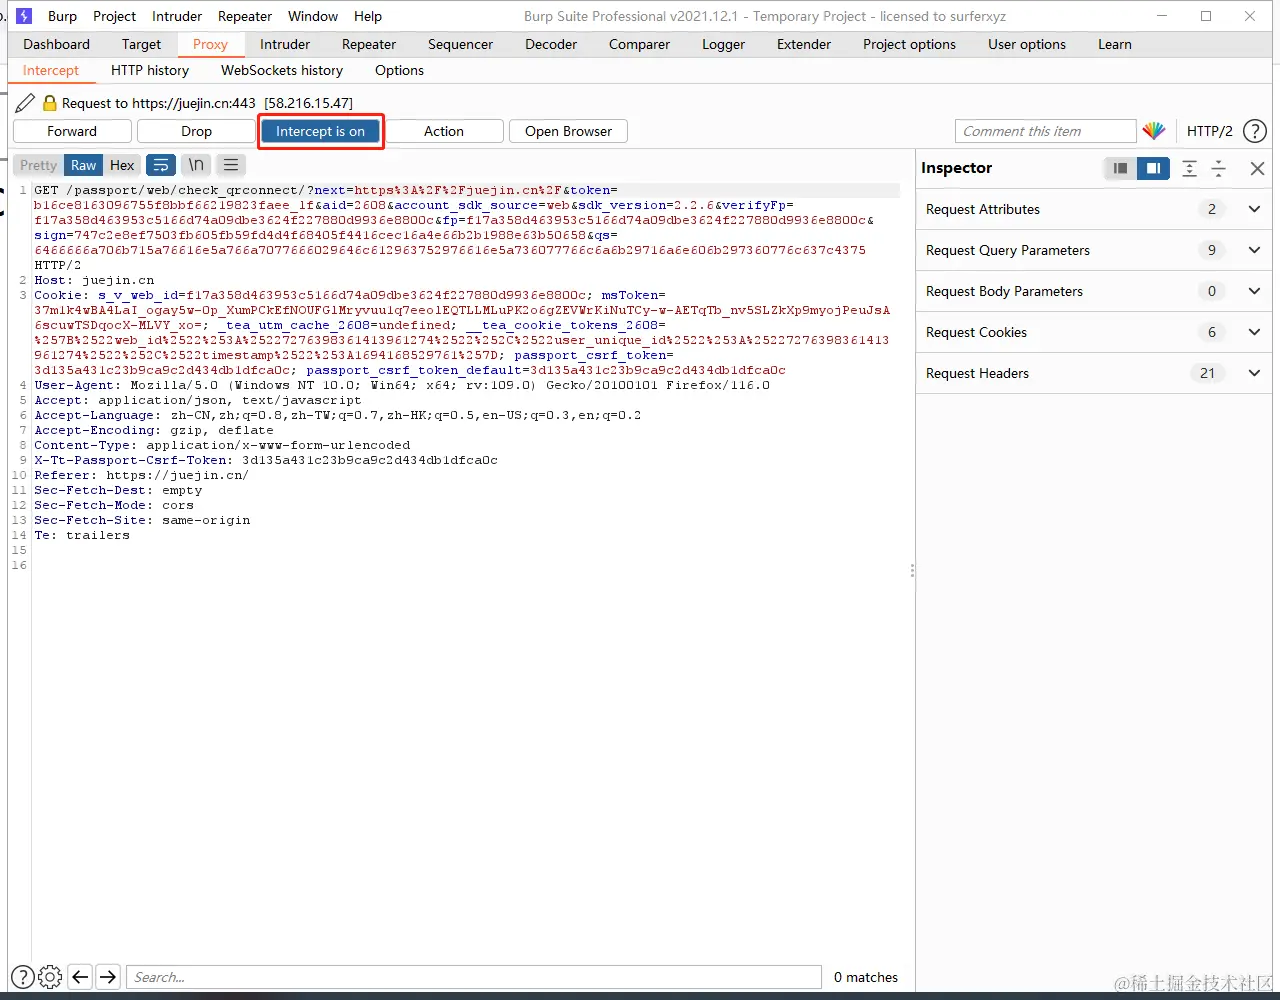
Task: Click the pencil edit icon beside request target
Action: tap(25, 103)
